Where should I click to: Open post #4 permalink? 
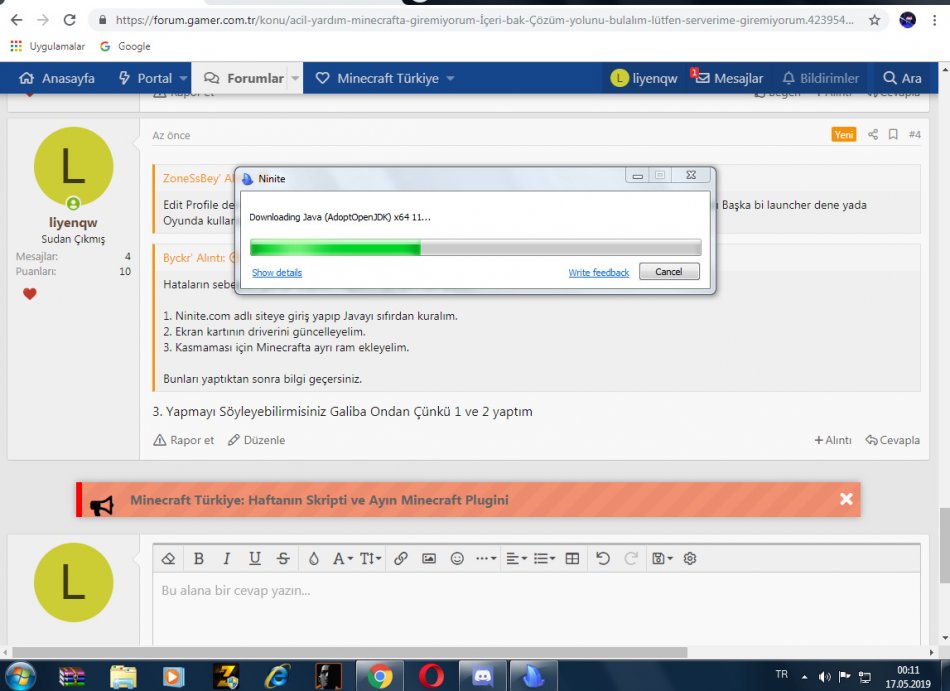(x=914, y=134)
